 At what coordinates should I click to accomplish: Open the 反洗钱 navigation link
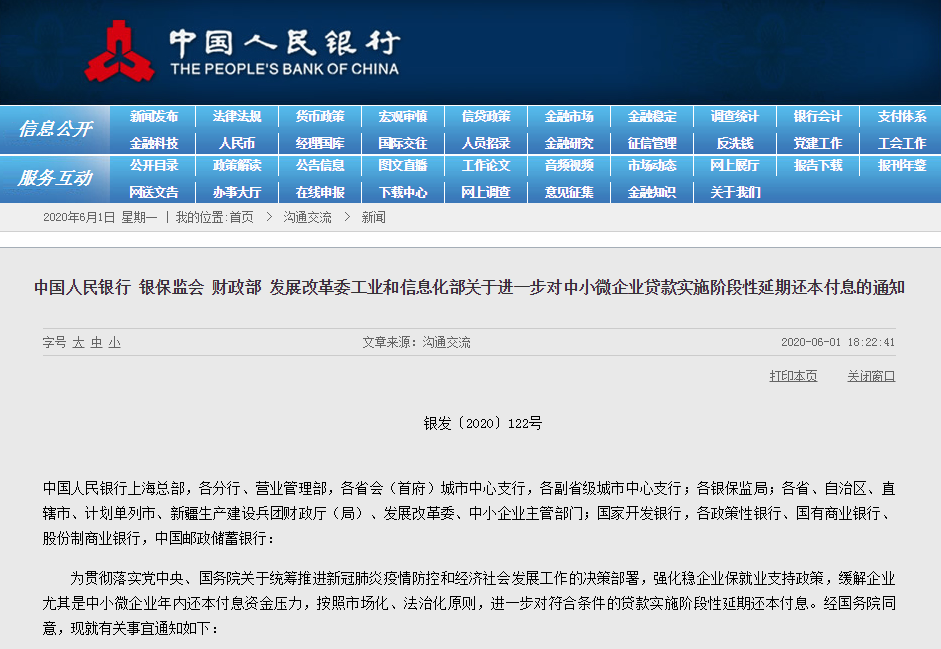pyautogui.click(x=735, y=143)
